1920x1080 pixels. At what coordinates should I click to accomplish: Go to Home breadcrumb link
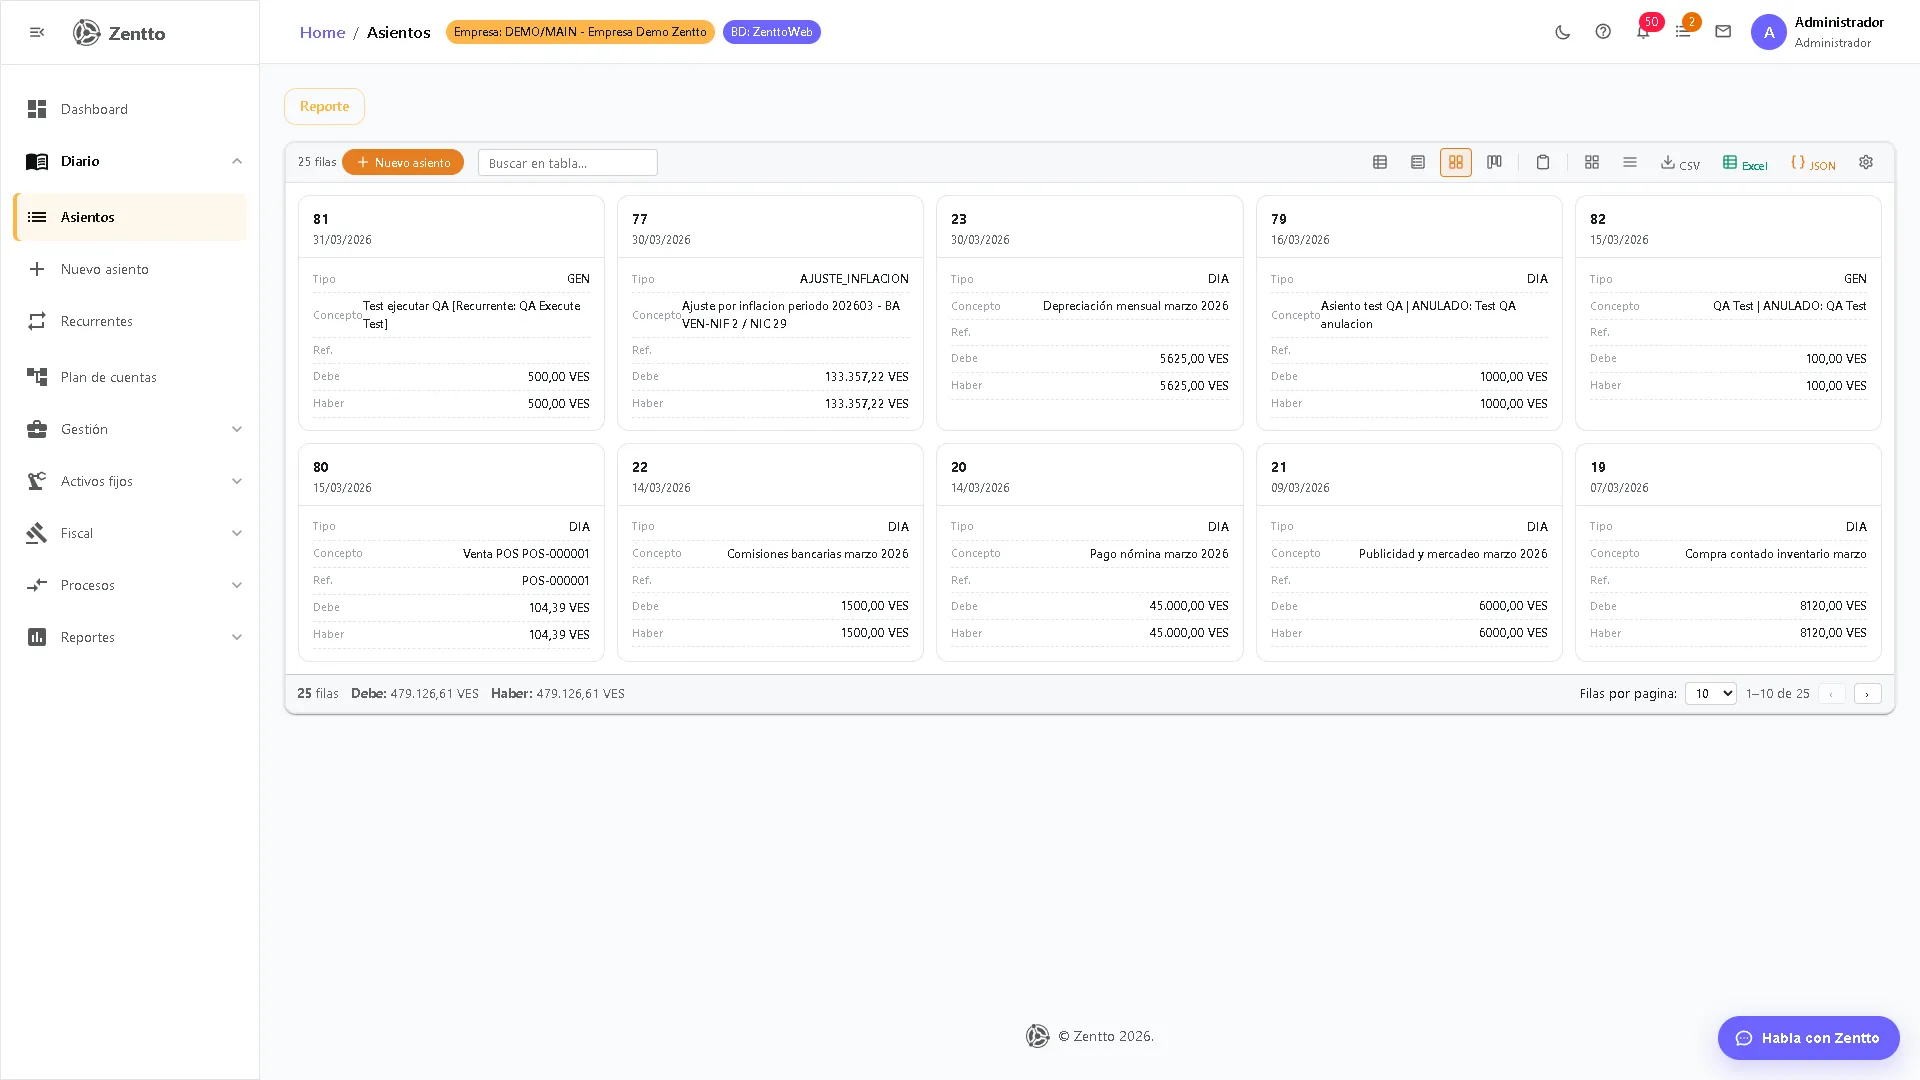point(322,32)
